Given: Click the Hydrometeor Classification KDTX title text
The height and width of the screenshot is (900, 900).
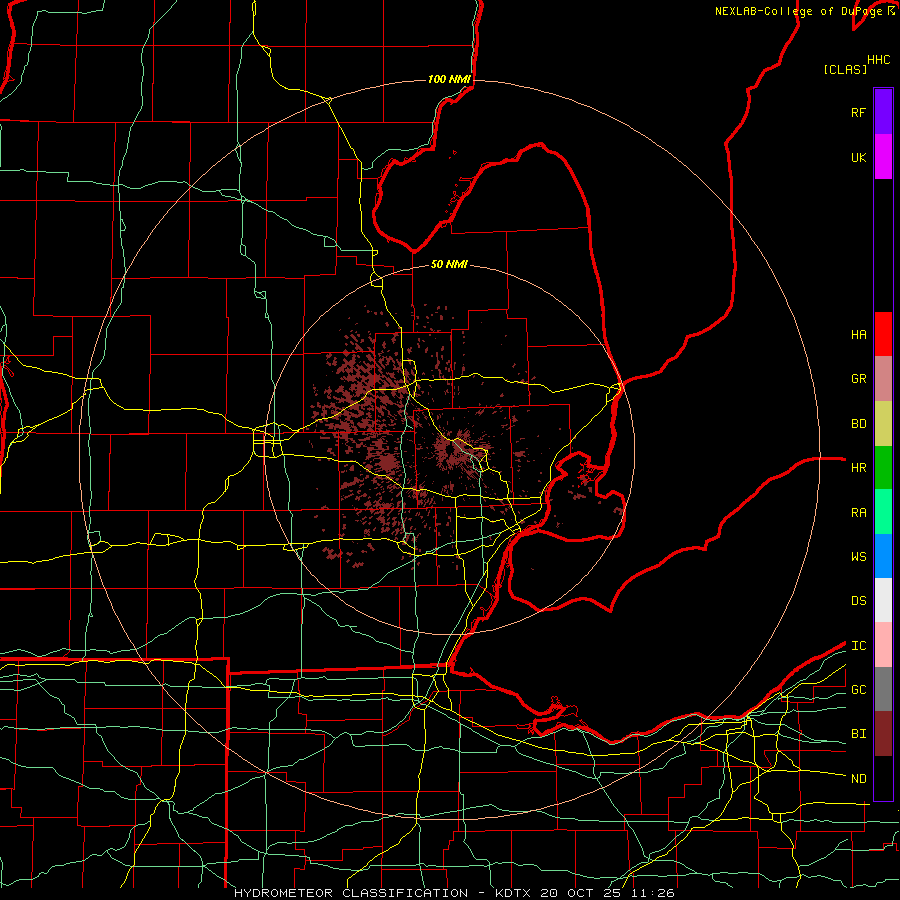Looking at the screenshot, I should 454,893.
